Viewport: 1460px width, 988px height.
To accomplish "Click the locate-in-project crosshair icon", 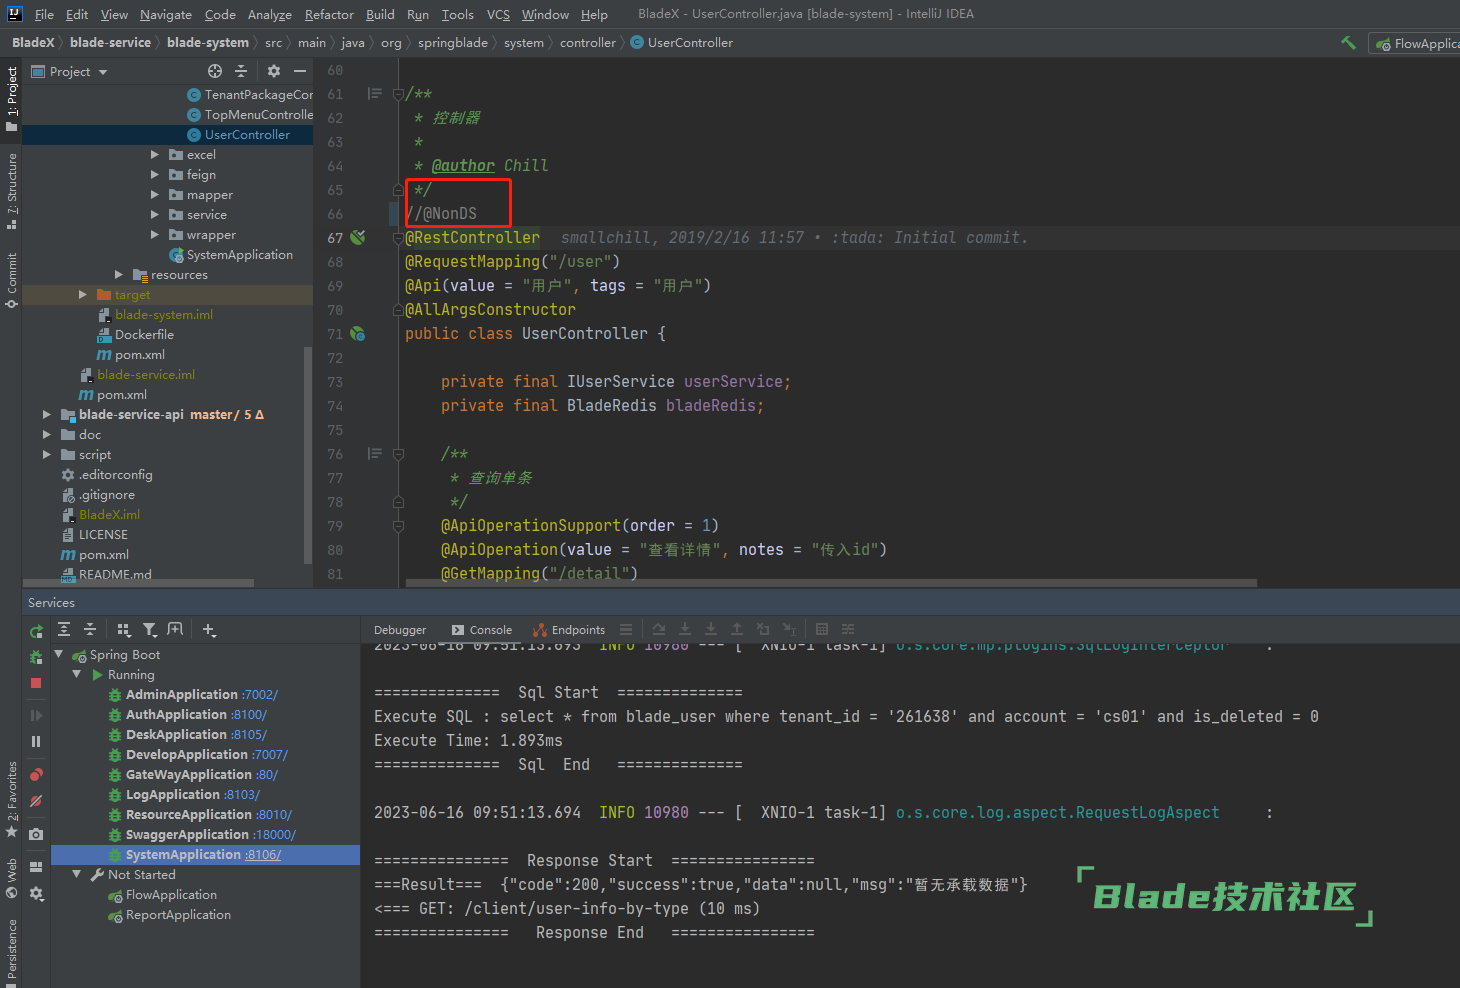I will click(x=214, y=71).
